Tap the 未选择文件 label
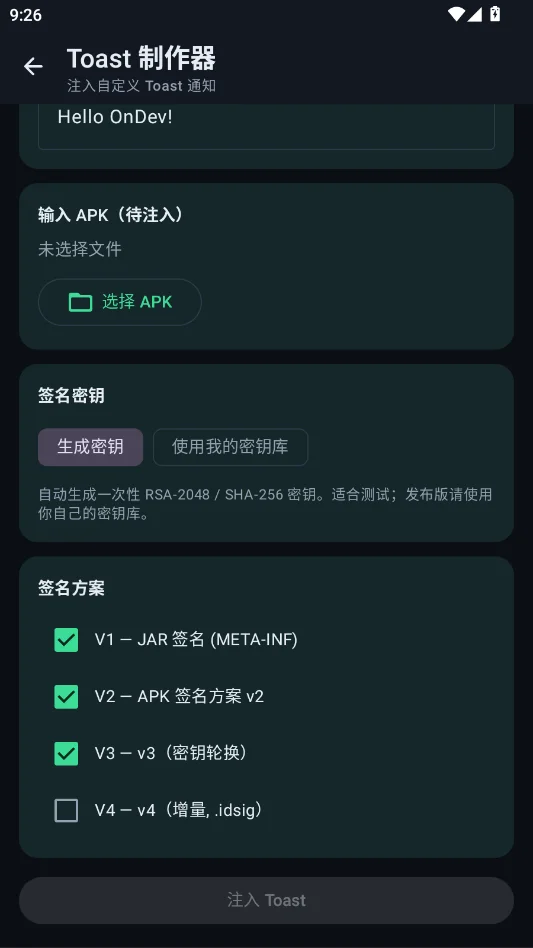This screenshot has height=948, width=533. click(x=80, y=249)
